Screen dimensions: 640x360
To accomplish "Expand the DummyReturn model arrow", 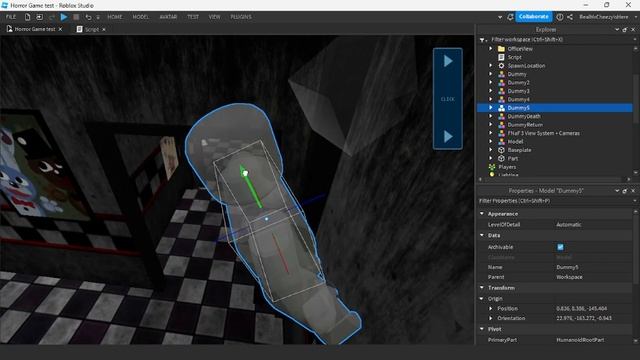I will coord(491,124).
